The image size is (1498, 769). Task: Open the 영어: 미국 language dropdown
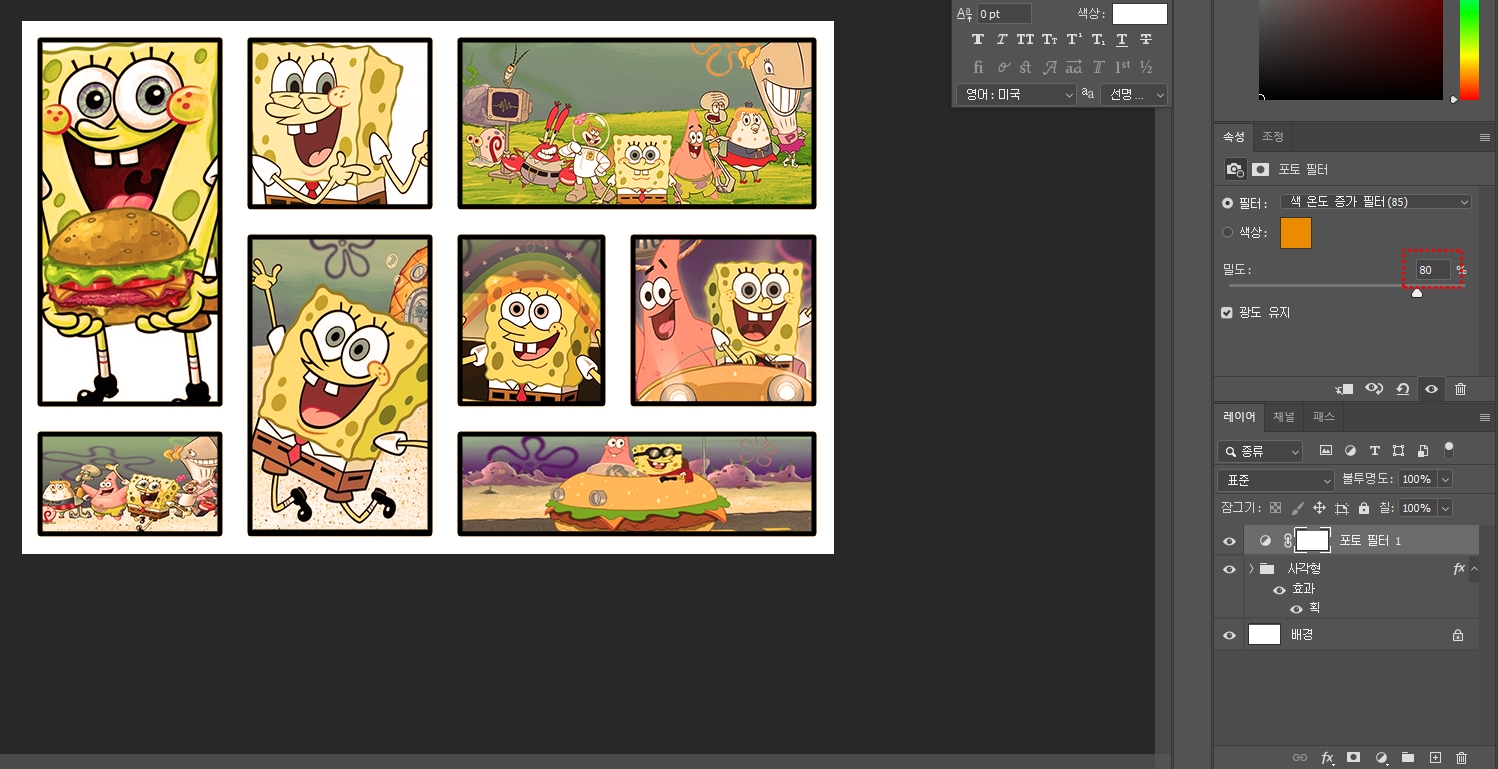[1015, 94]
